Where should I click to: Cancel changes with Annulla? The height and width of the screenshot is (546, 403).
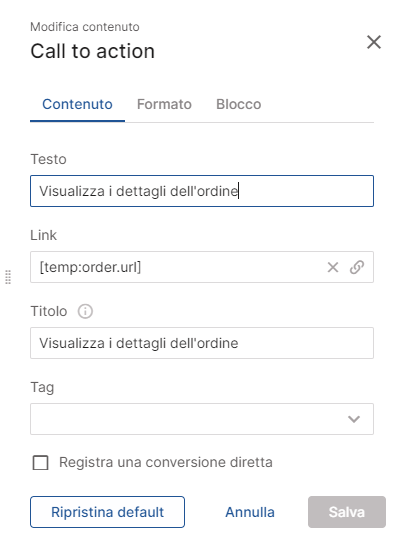[250, 512]
